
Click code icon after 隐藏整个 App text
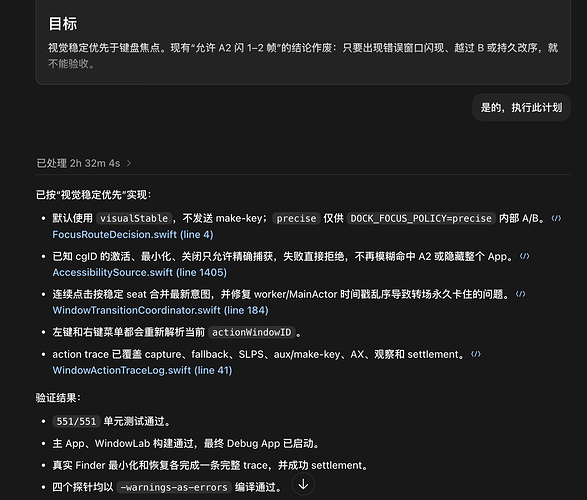click(x=524, y=256)
